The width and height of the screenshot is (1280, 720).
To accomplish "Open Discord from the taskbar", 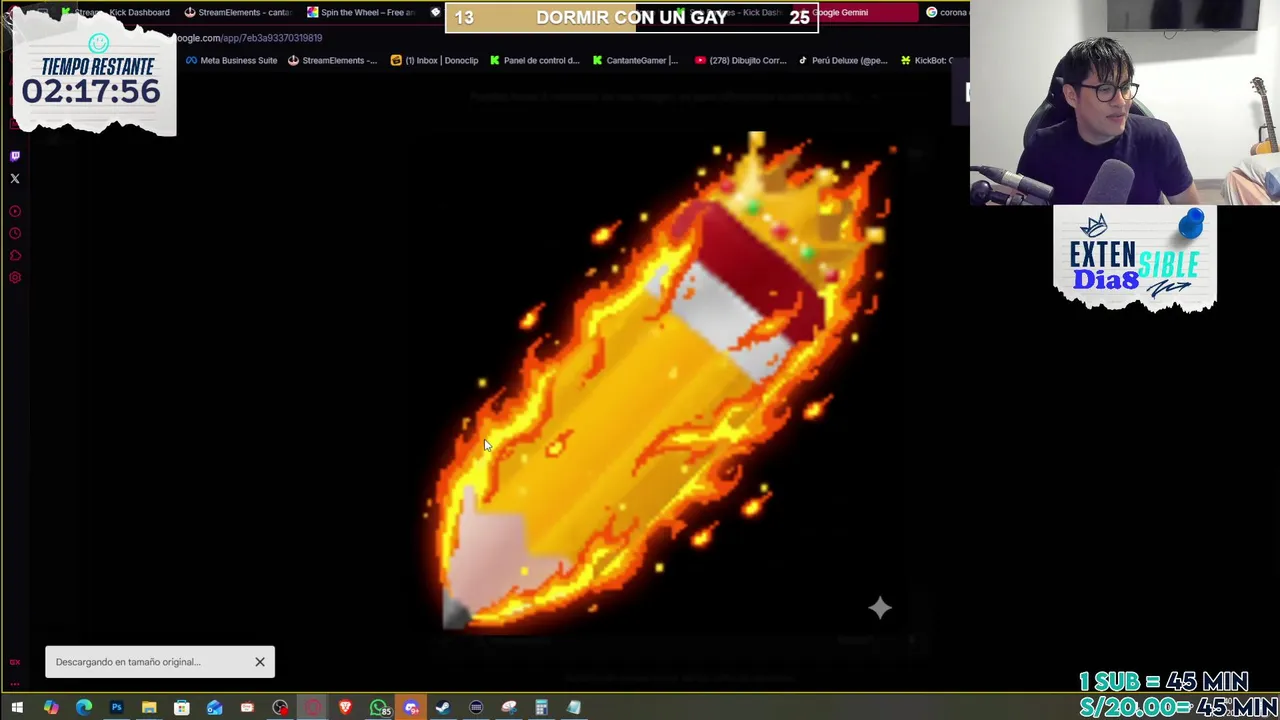I will pos(411,708).
